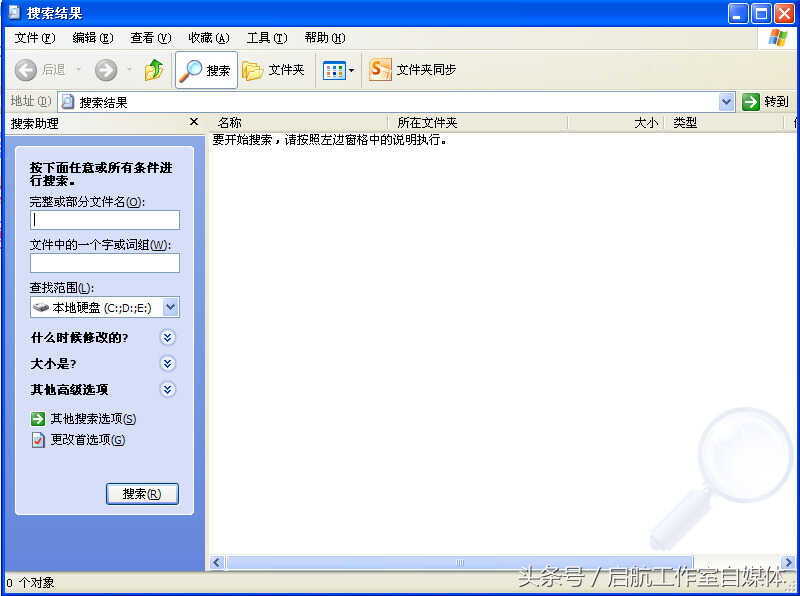This screenshot has width=800, height=596.
Task: Open 其他搜索选项 link
Action: coord(93,419)
